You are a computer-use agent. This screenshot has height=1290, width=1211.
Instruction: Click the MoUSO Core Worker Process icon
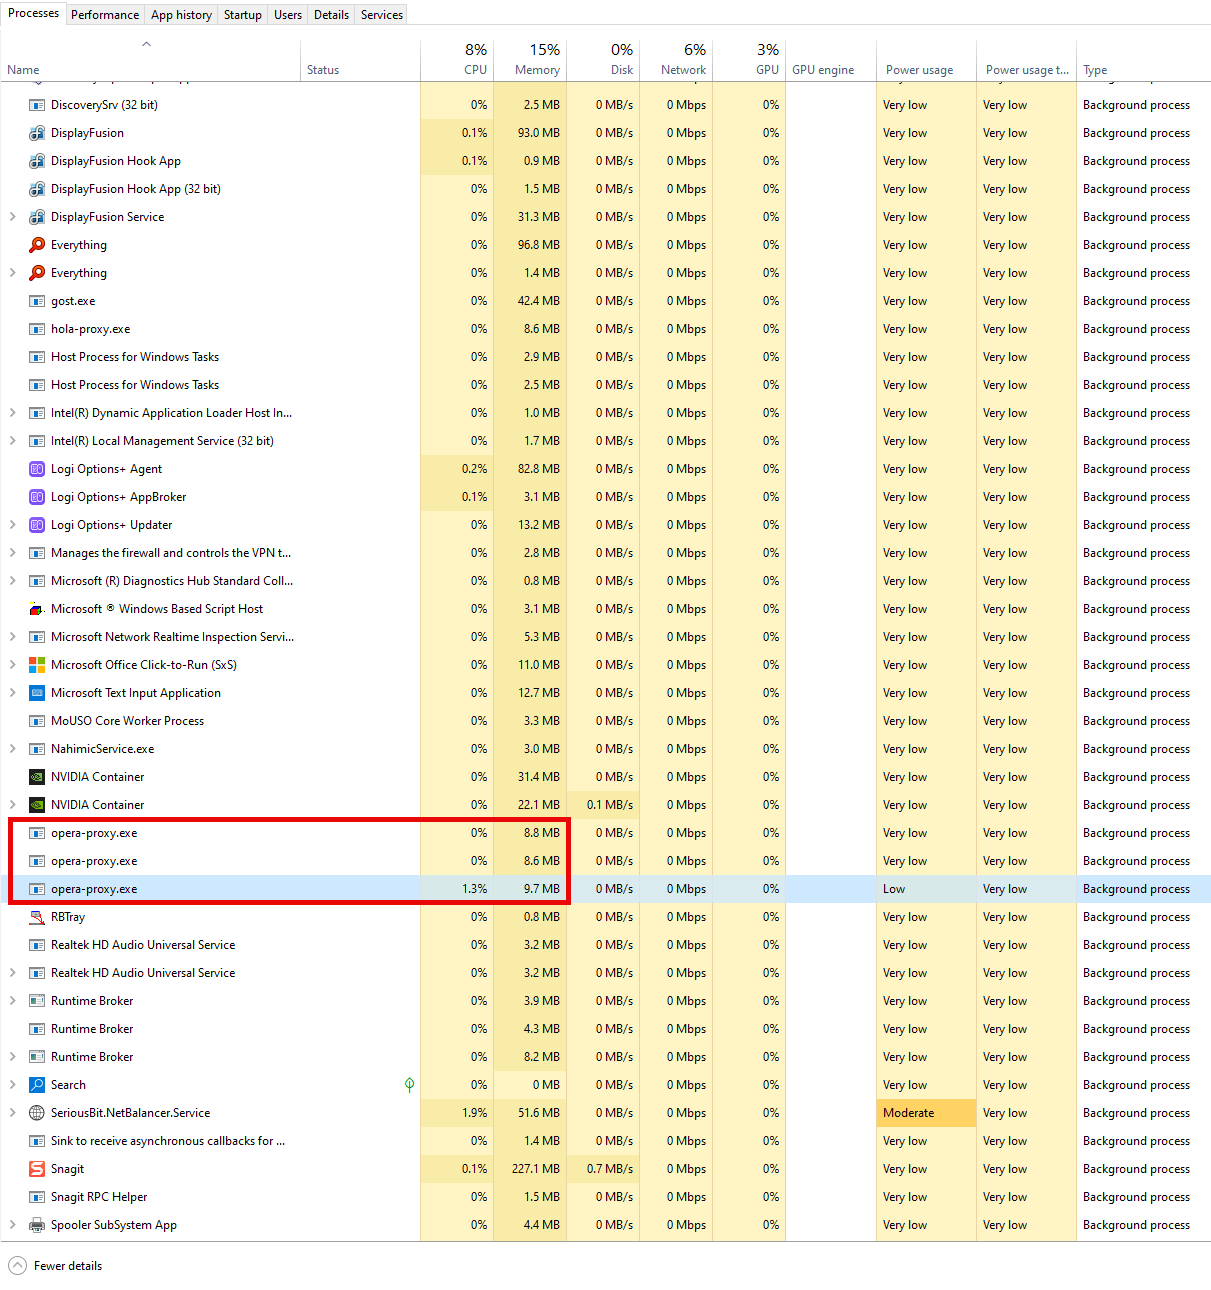coord(37,721)
